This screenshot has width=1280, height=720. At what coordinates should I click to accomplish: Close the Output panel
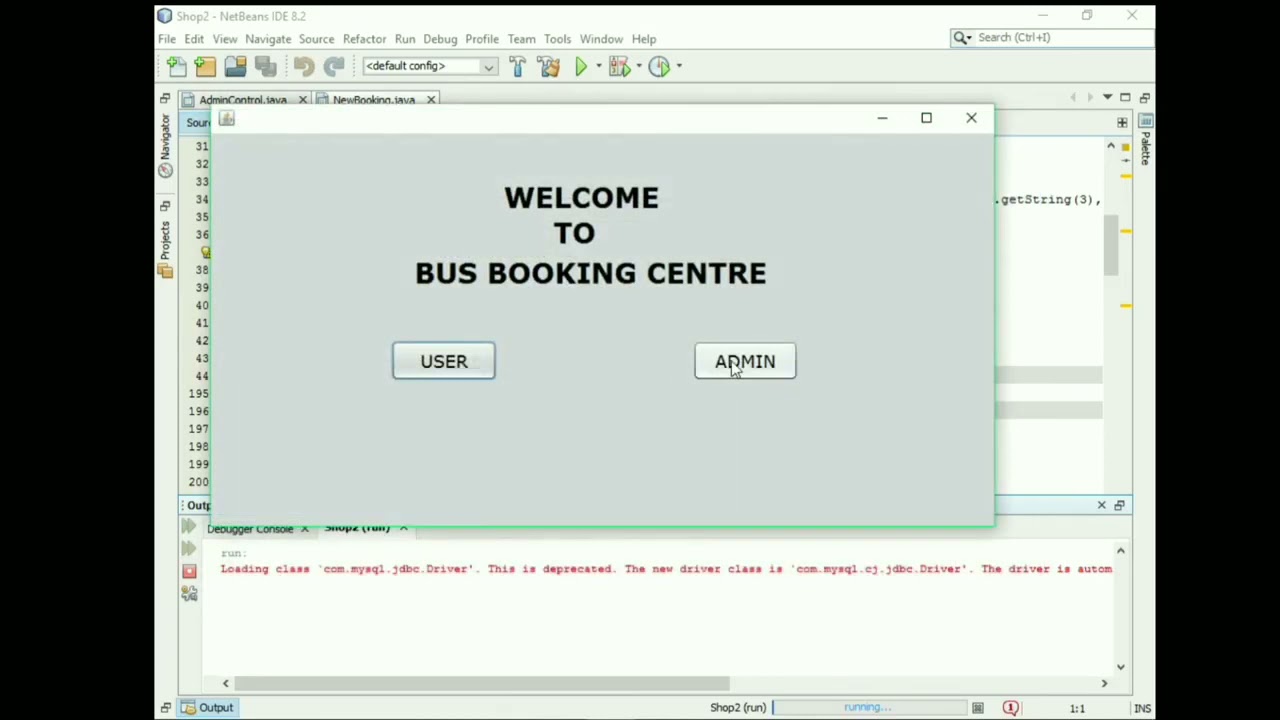pos(1101,505)
